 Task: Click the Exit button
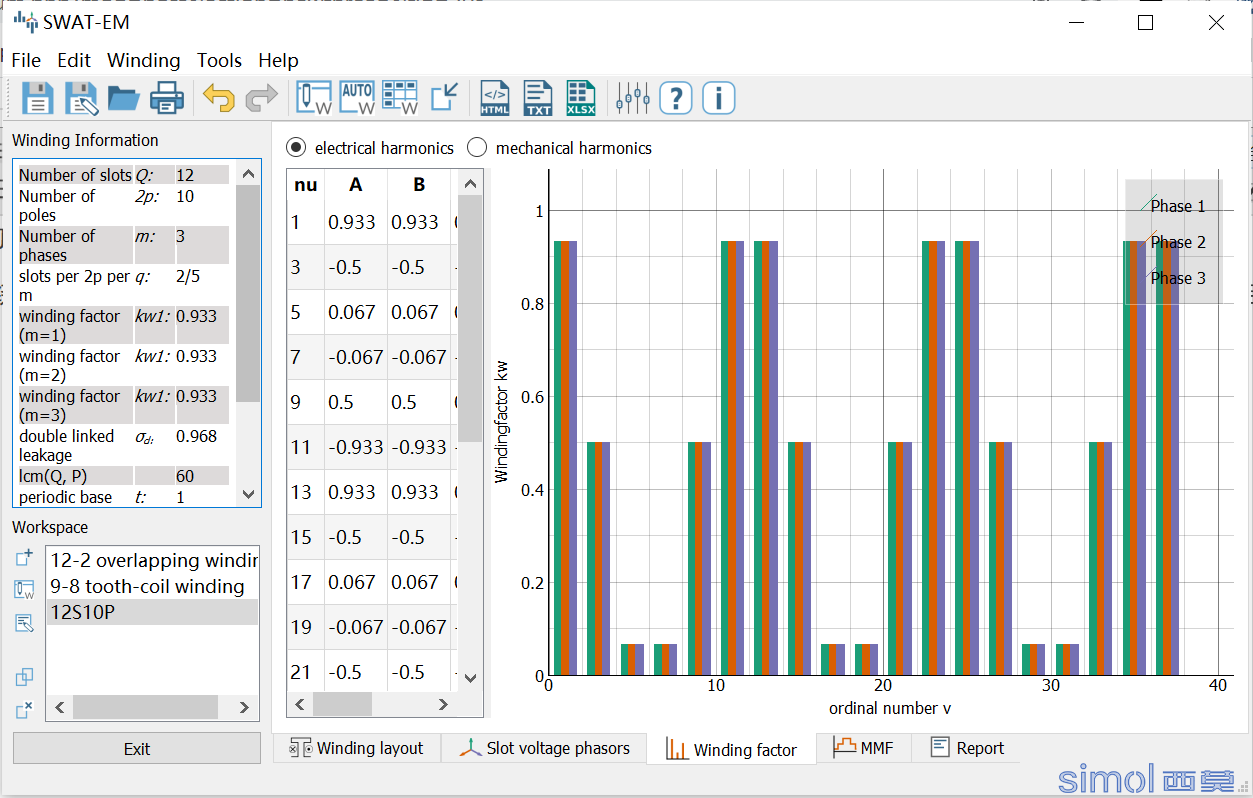click(137, 748)
